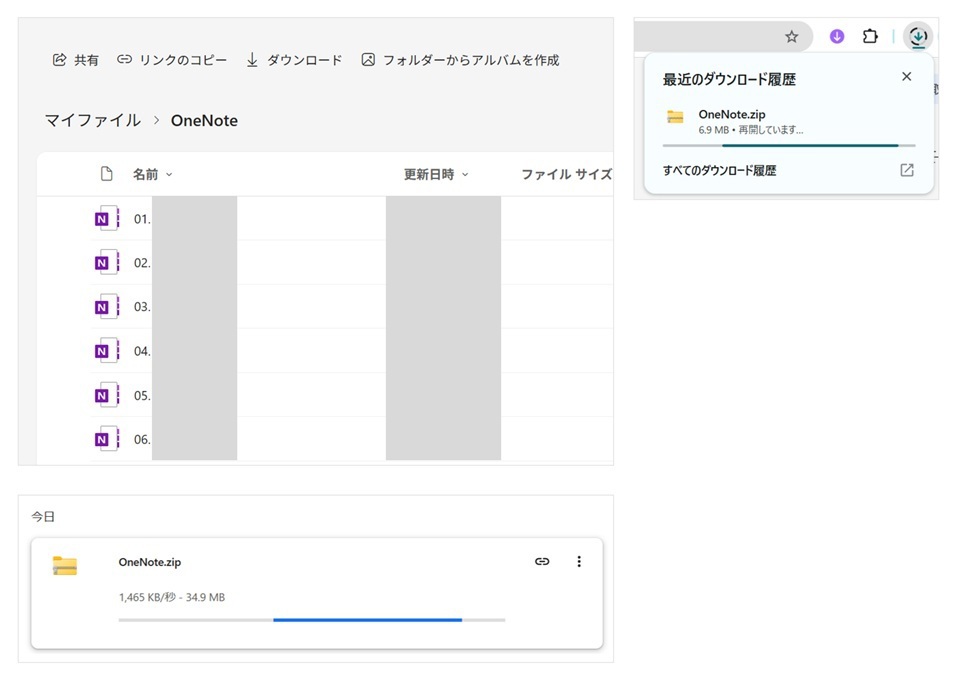Open the 05. OneNote notebook icon
The image size is (959, 684).
coord(106,395)
